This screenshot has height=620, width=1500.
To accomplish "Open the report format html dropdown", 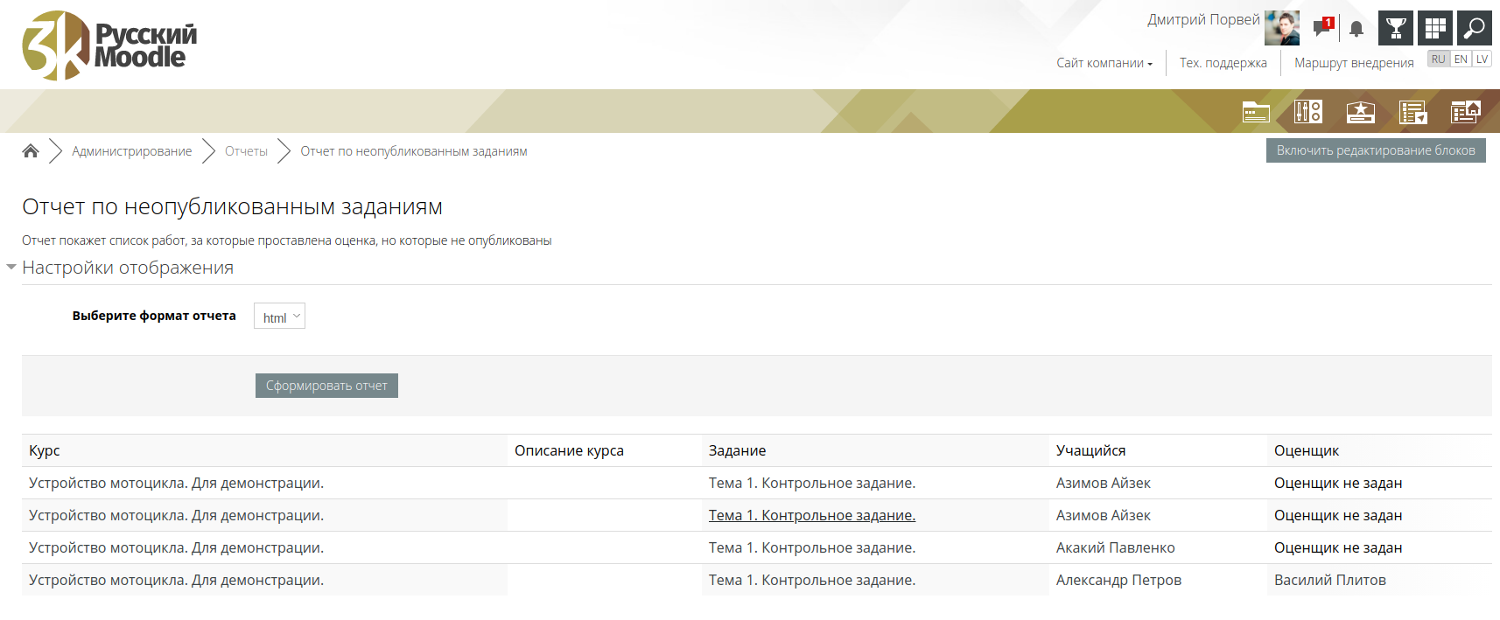I will pyautogui.click(x=279, y=317).
